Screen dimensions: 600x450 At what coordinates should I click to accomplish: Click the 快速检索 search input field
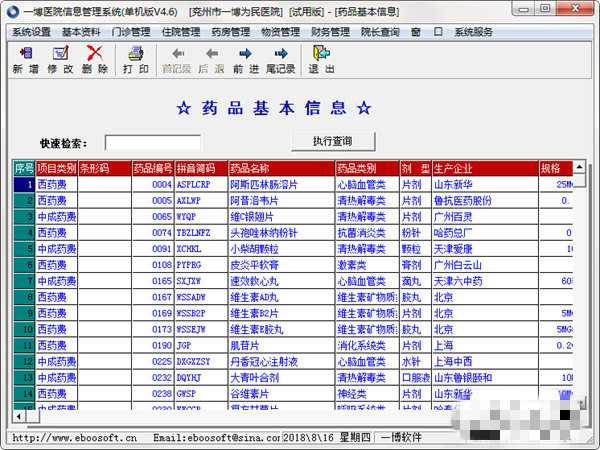[152, 142]
